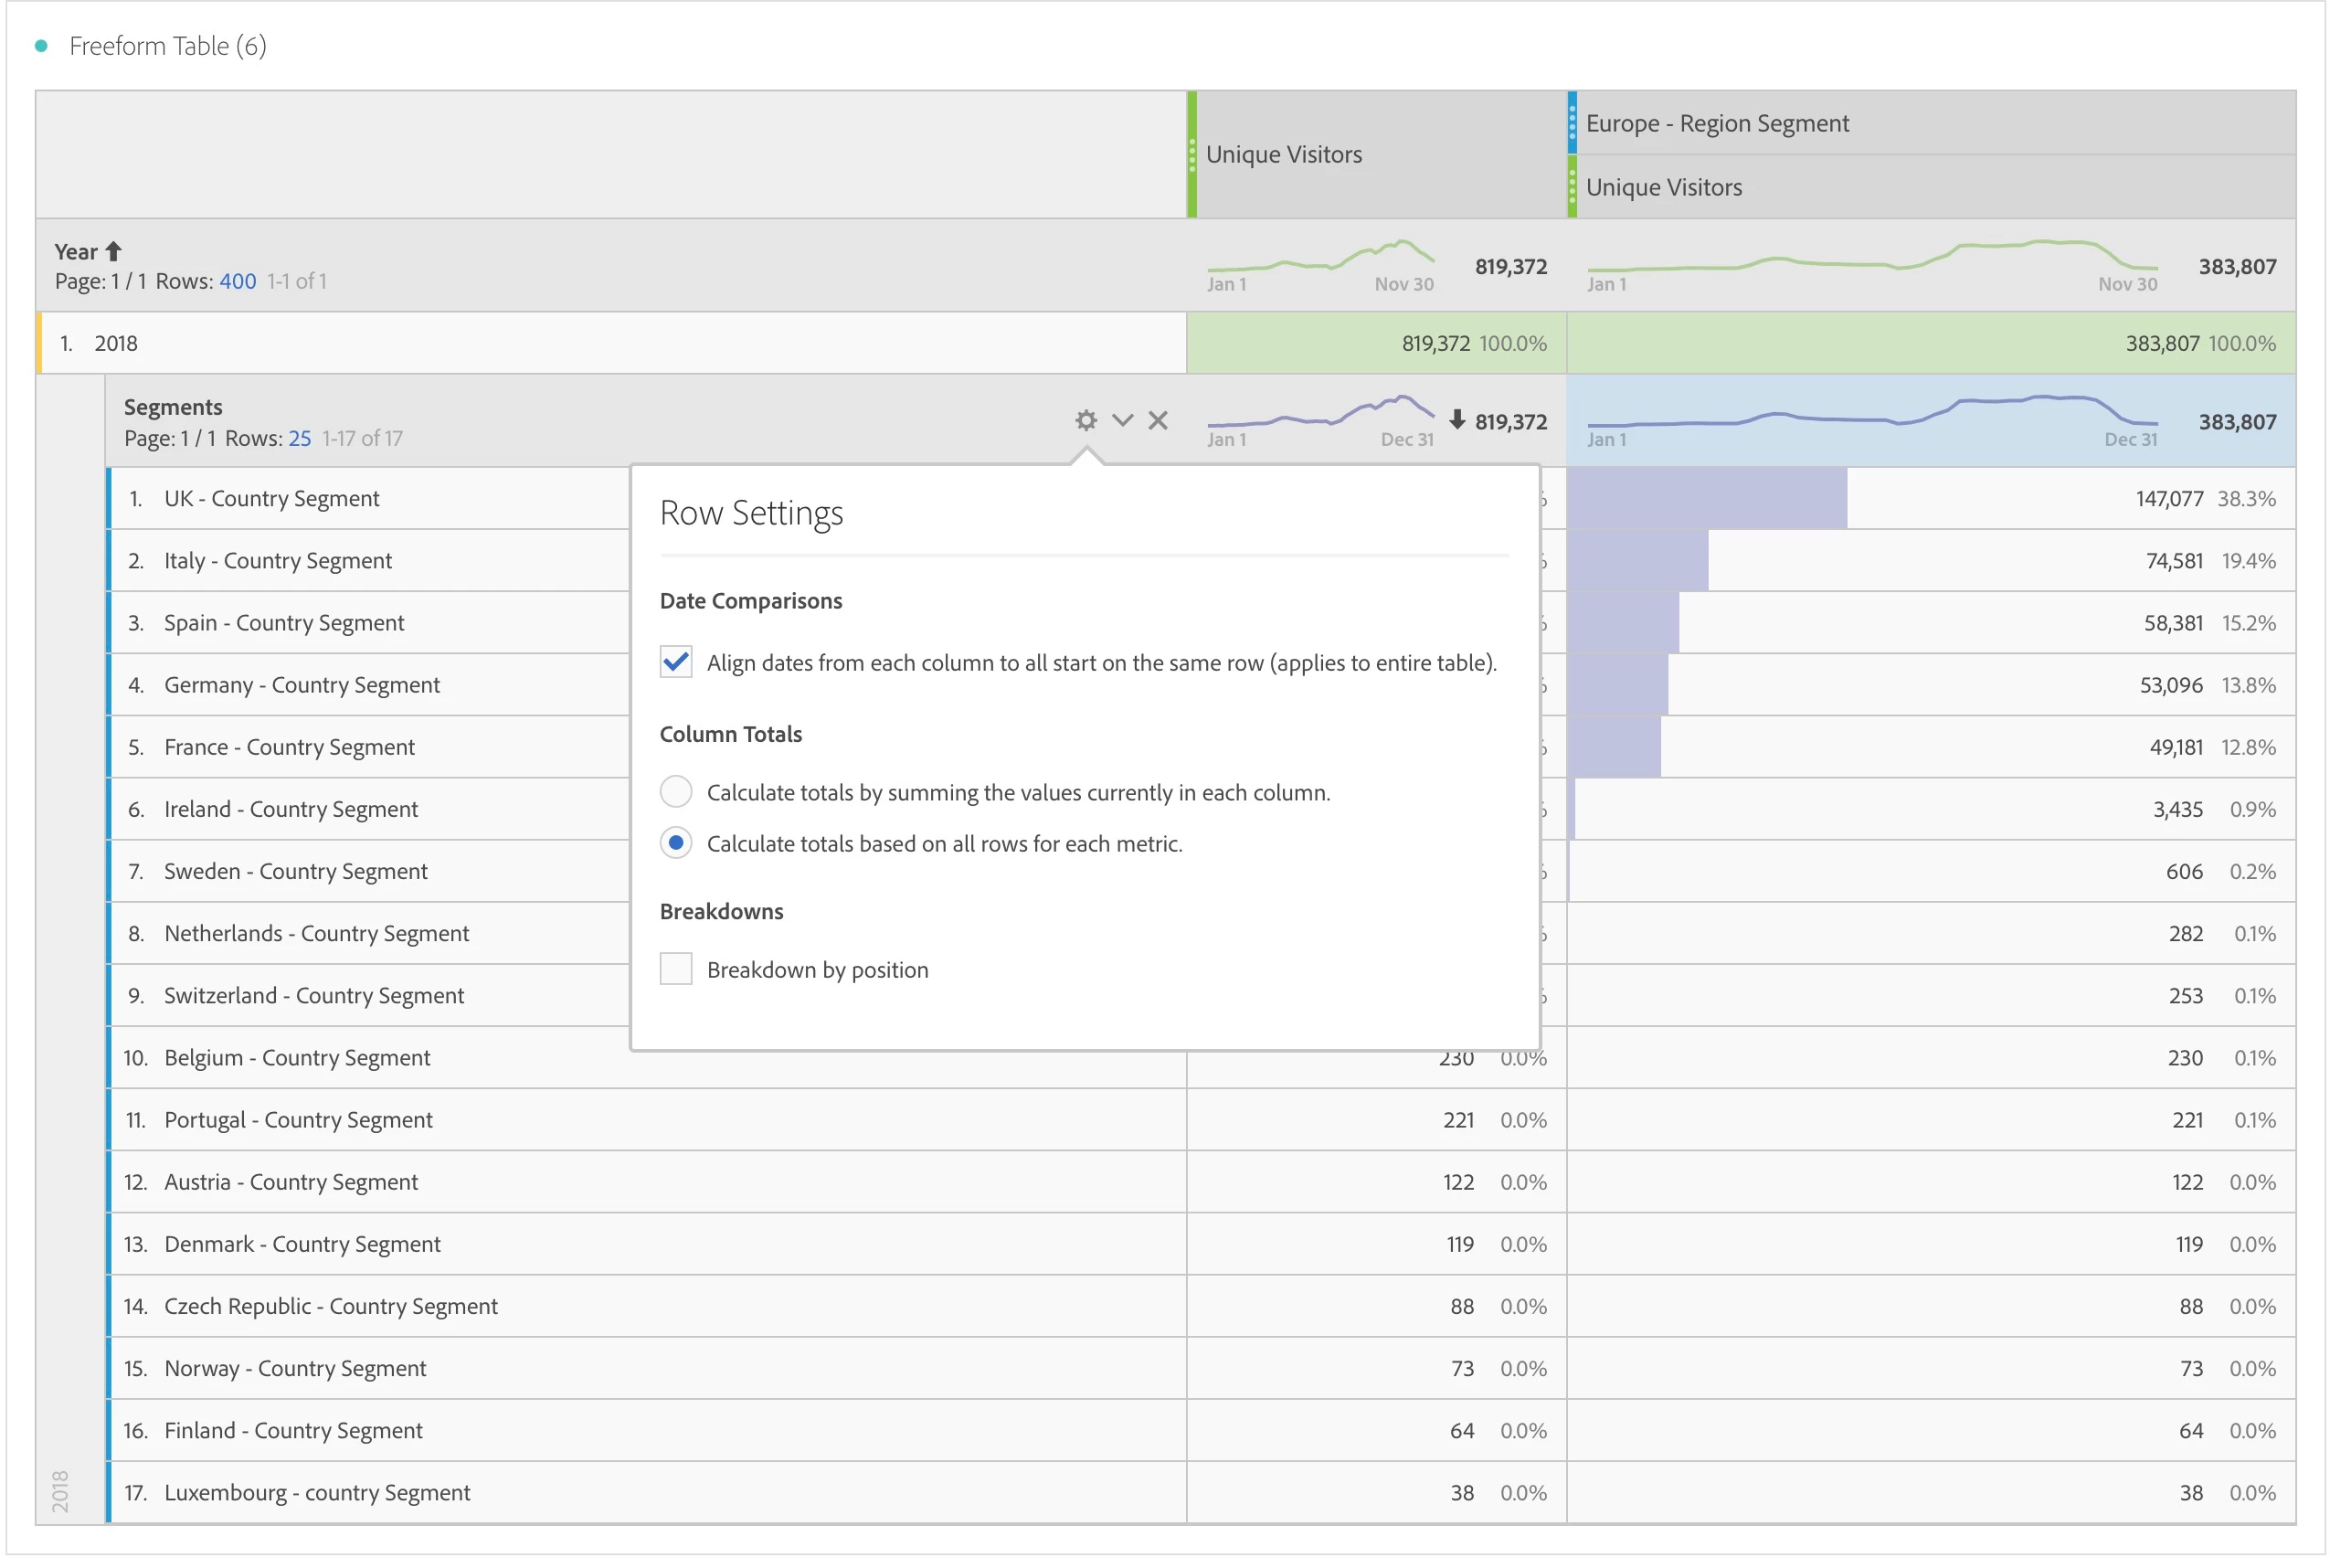
Task: Click the Year sort ascending arrow
Action: tap(113, 251)
